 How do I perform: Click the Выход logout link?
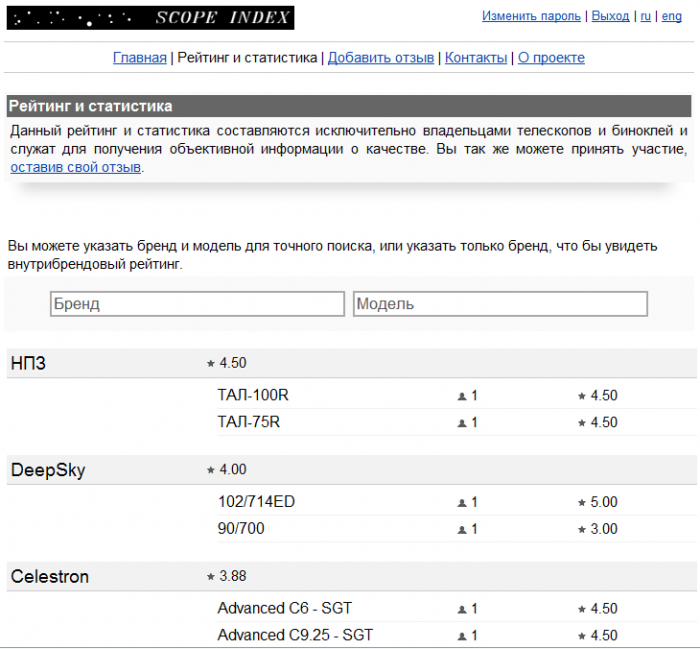[610, 16]
